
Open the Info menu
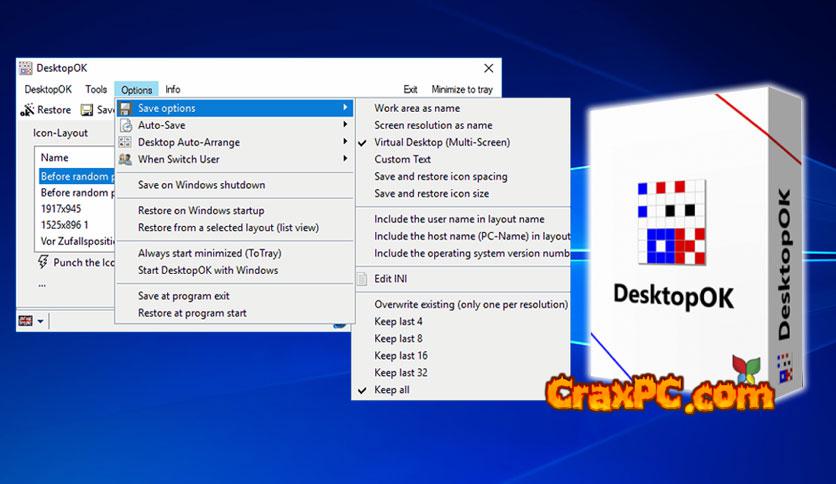[x=173, y=90]
